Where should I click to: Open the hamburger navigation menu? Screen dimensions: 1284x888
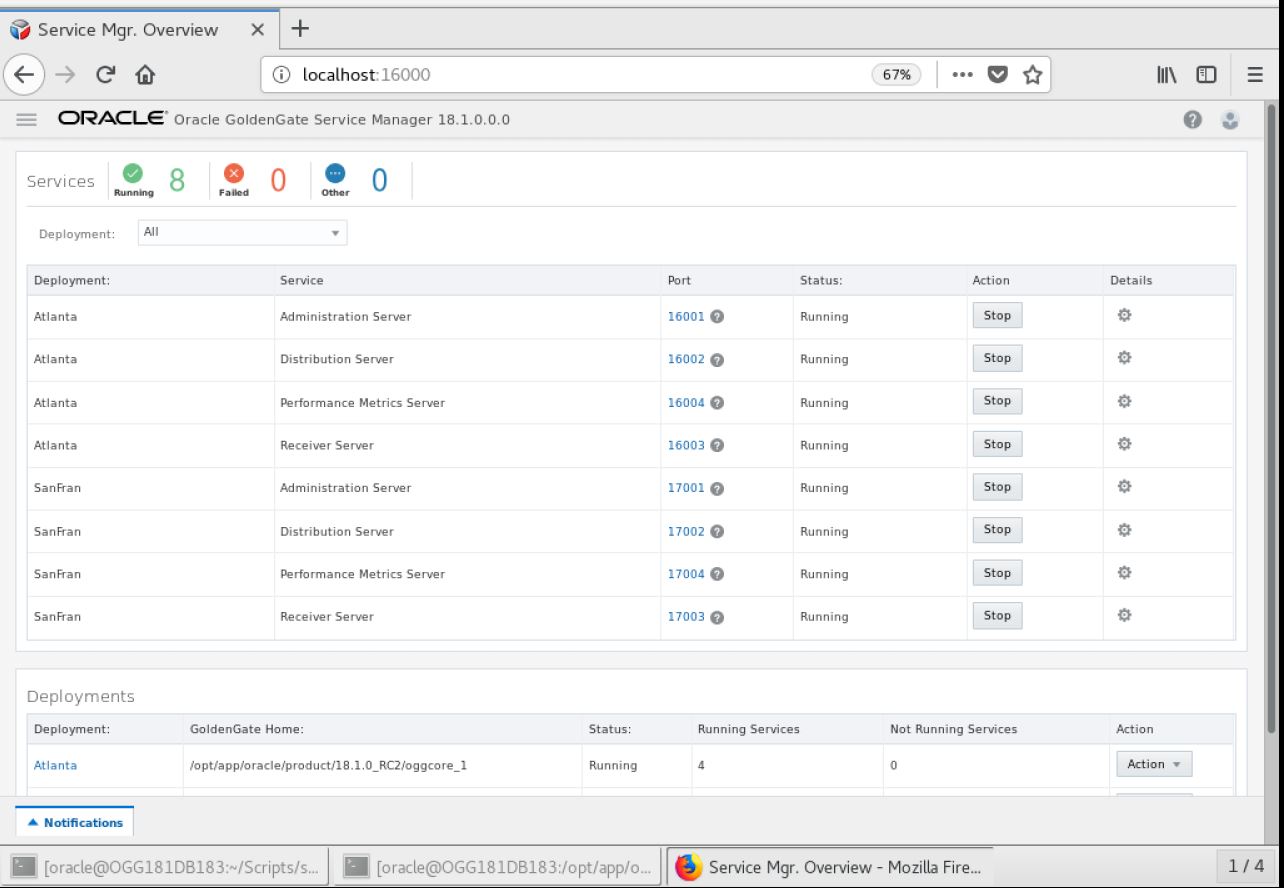pos(26,120)
